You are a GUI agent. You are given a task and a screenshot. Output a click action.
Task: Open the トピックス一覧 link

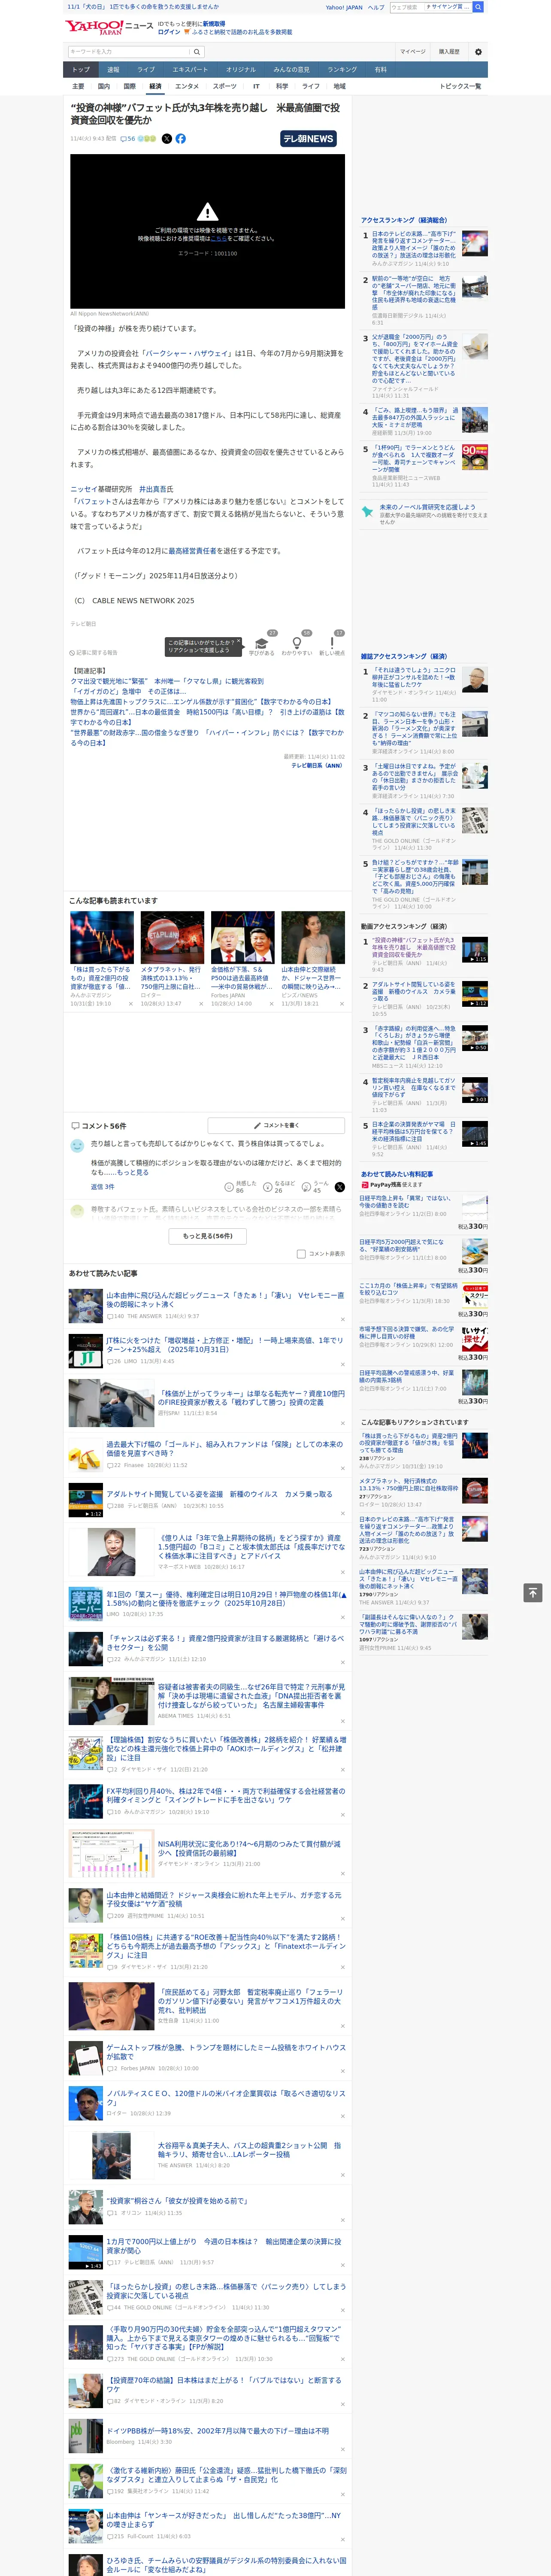pyautogui.click(x=460, y=86)
